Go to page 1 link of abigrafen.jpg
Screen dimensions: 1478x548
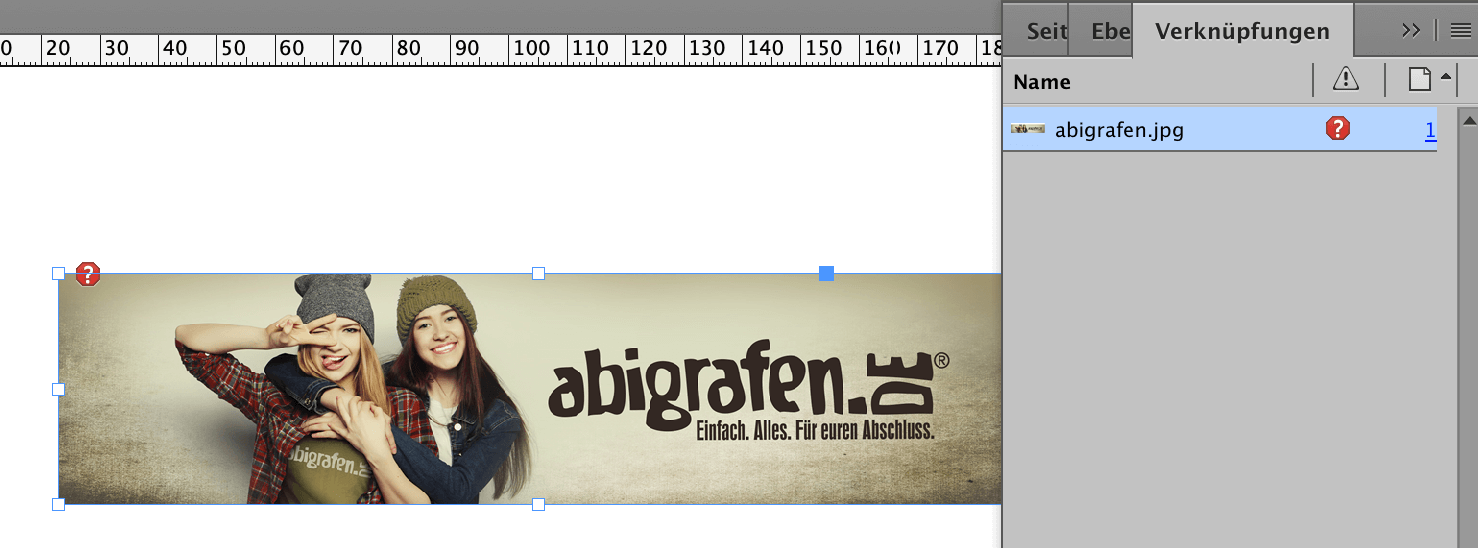[1431, 130]
